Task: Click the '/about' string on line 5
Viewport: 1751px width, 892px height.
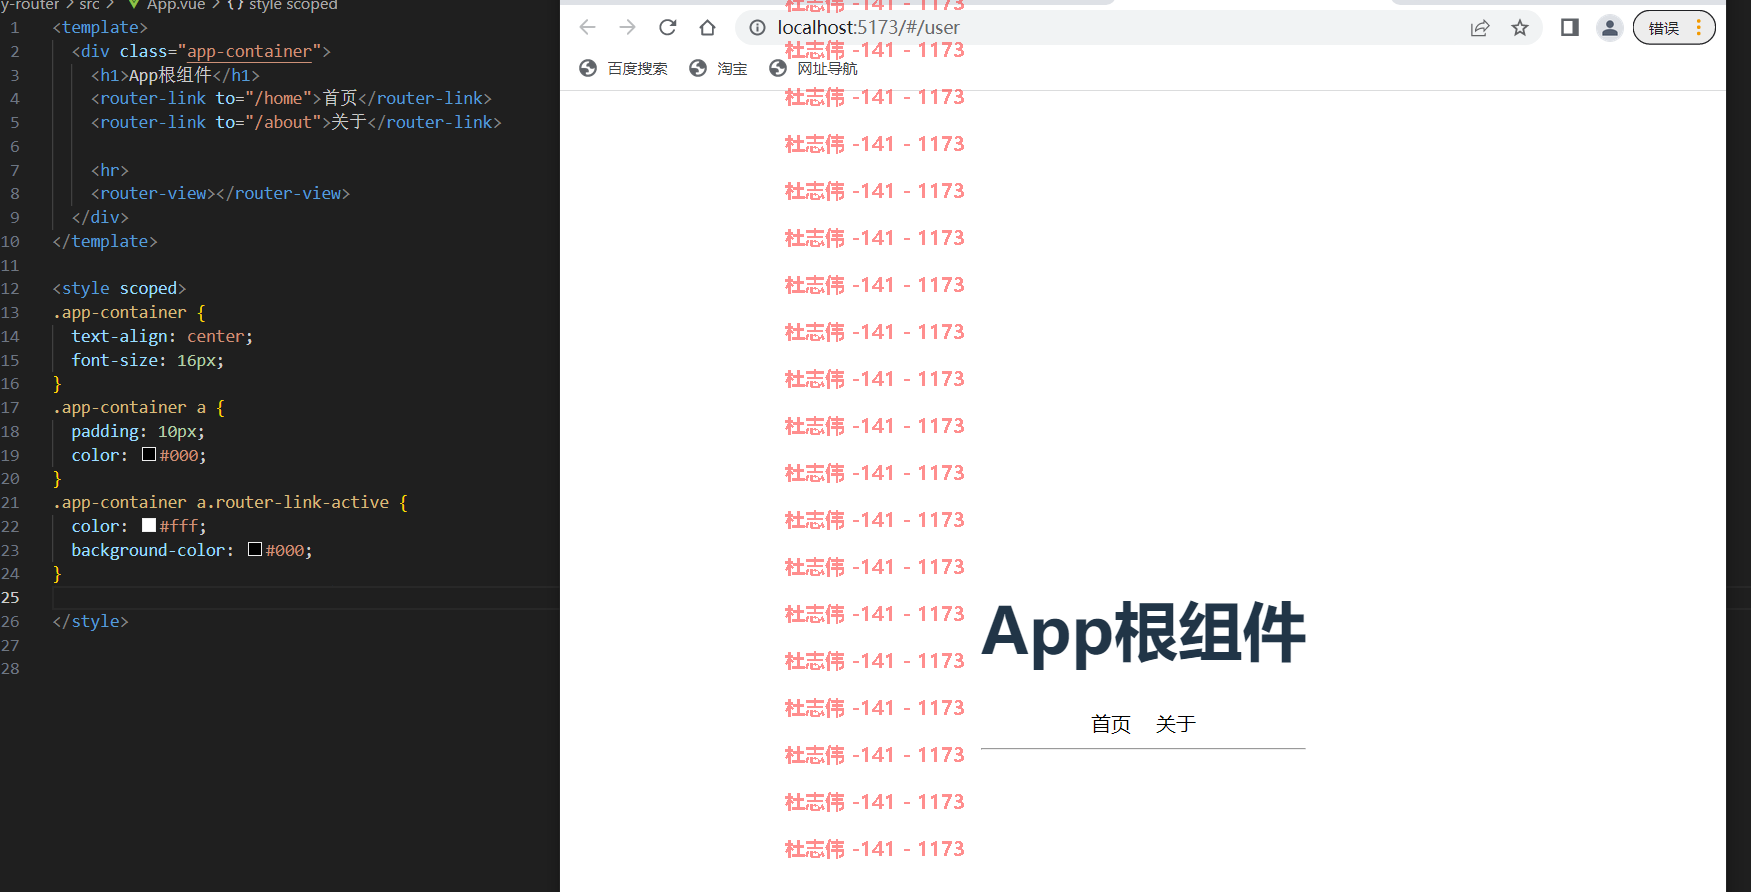Action: tap(283, 122)
